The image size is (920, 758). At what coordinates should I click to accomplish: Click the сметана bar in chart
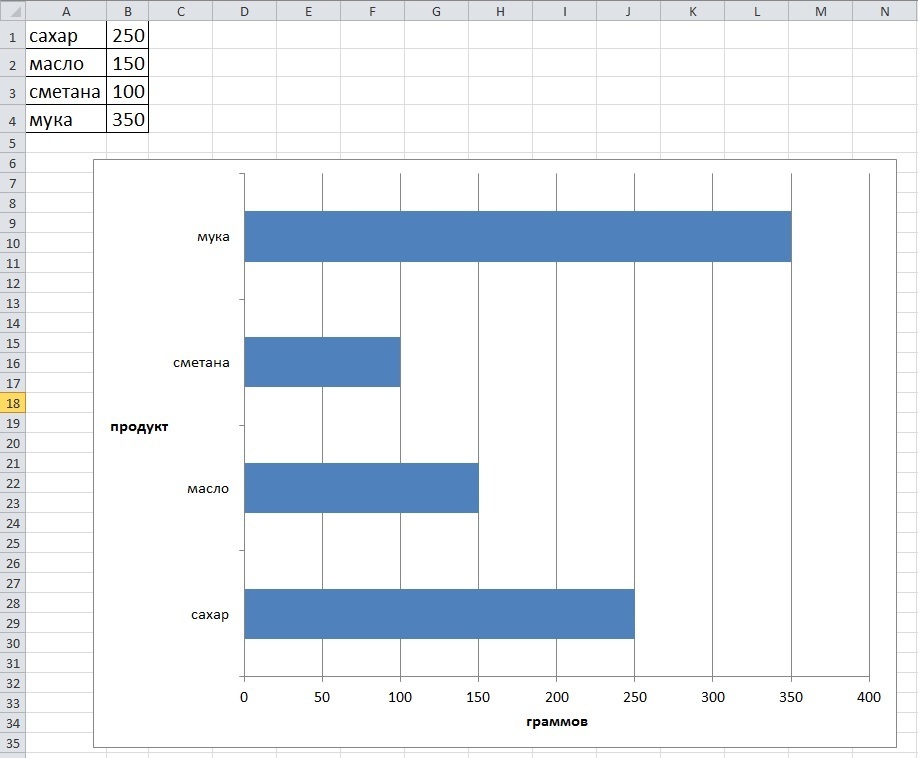point(322,362)
